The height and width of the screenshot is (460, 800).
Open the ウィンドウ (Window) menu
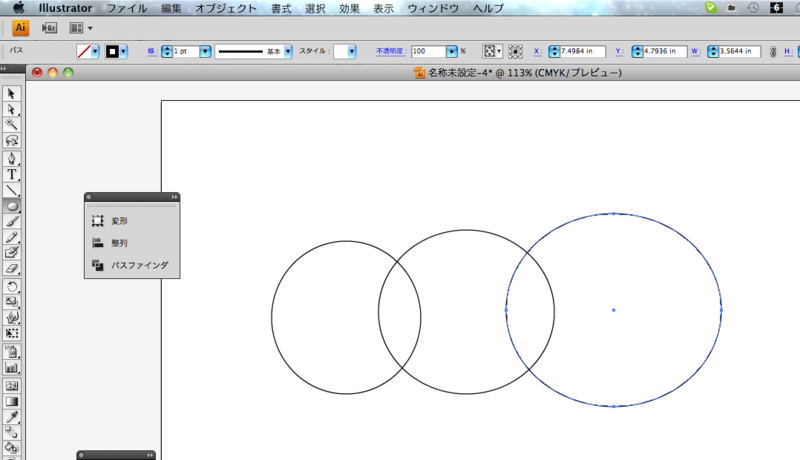[x=433, y=8]
